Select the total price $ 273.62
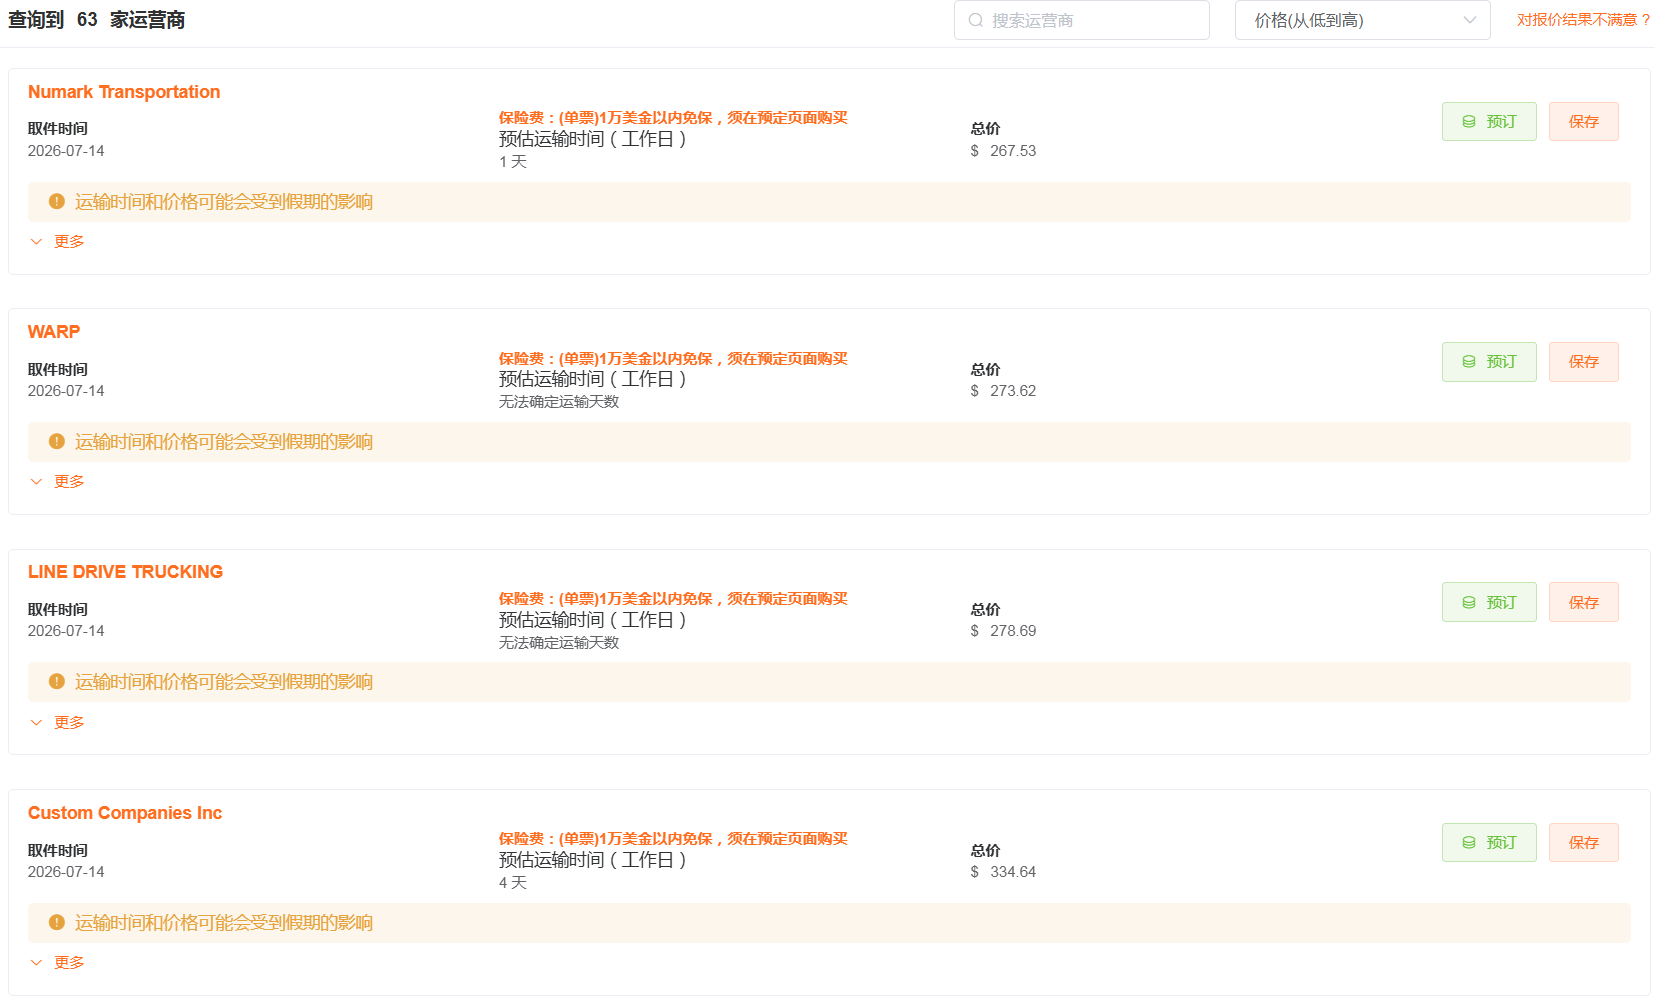 [x=1003, y=391]
